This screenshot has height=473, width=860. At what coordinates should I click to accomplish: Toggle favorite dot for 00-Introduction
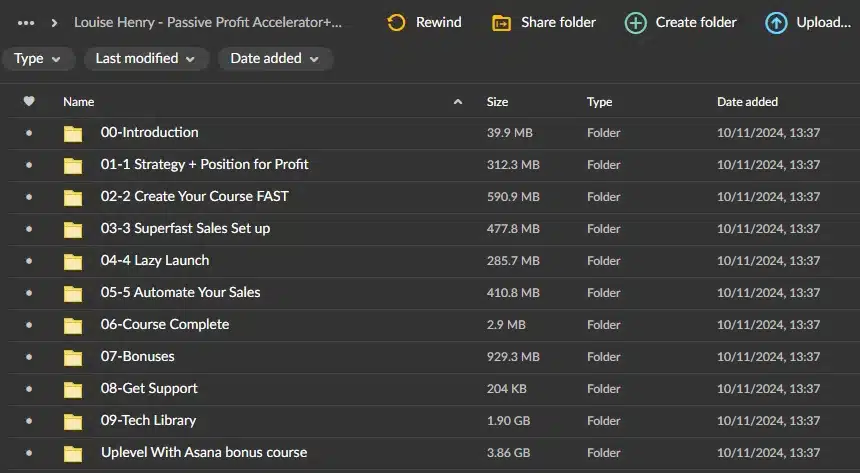(x=29, y=133)
